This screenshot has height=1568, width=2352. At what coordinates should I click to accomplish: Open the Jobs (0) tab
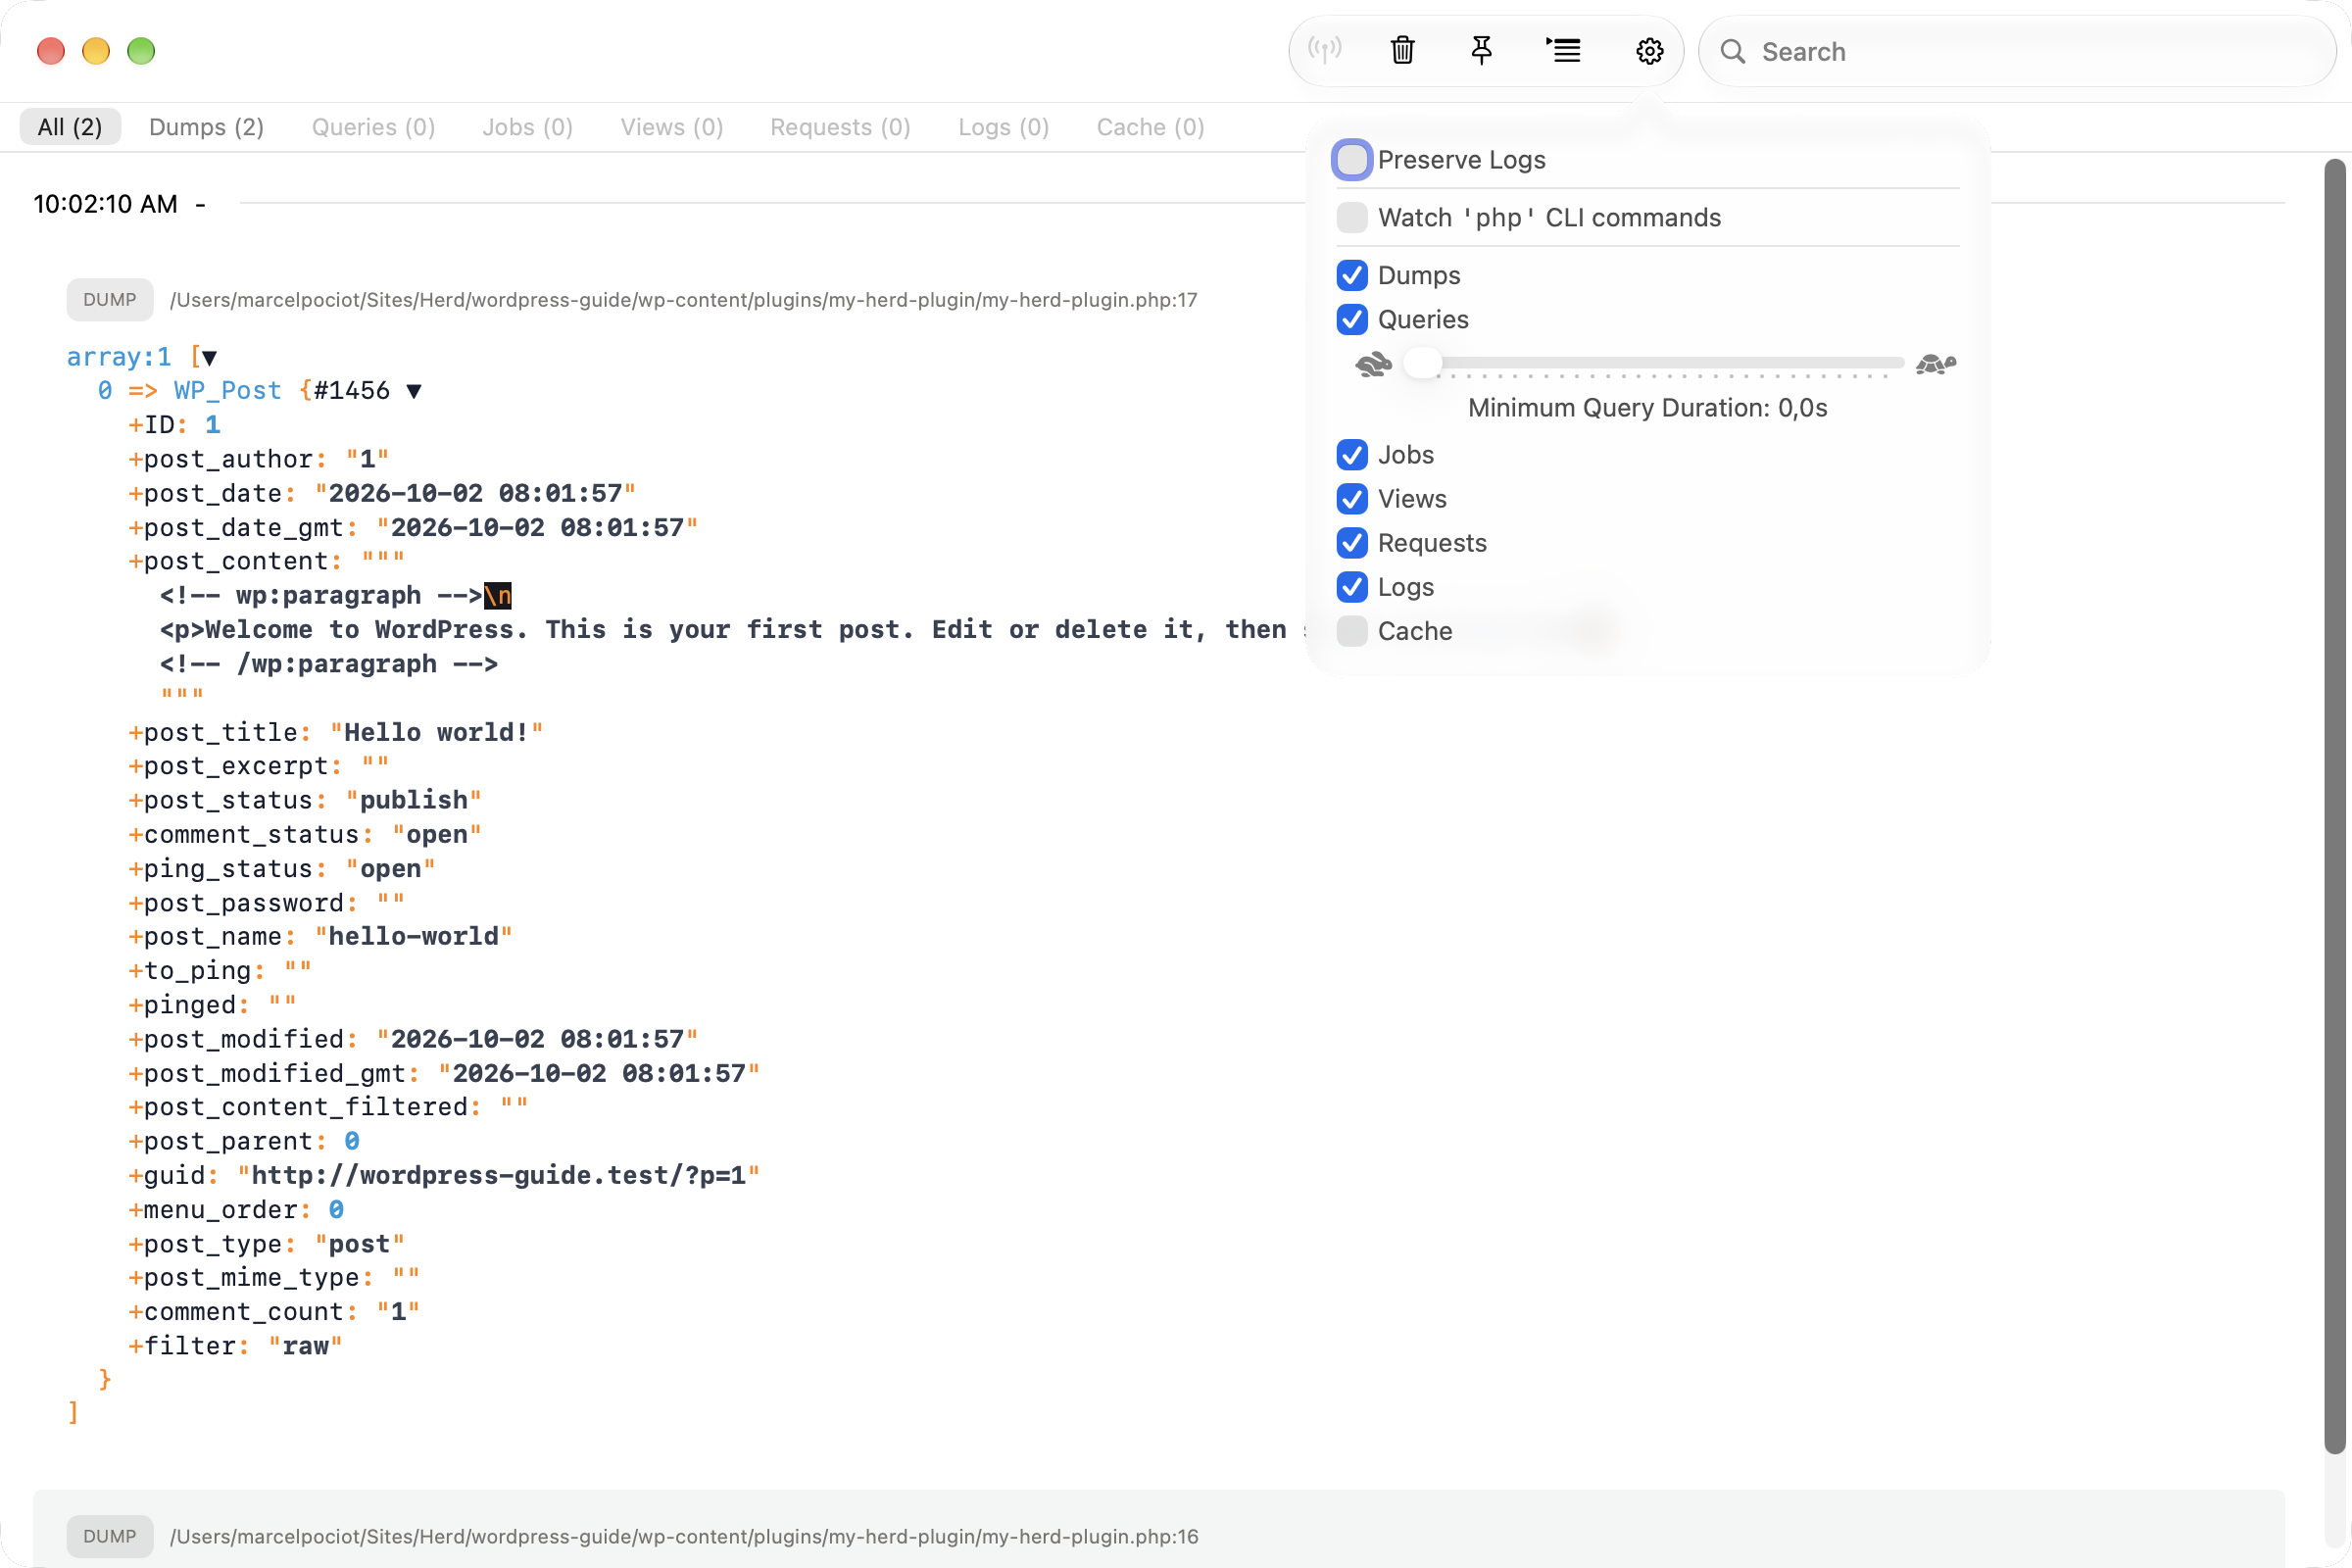[527, 127]
